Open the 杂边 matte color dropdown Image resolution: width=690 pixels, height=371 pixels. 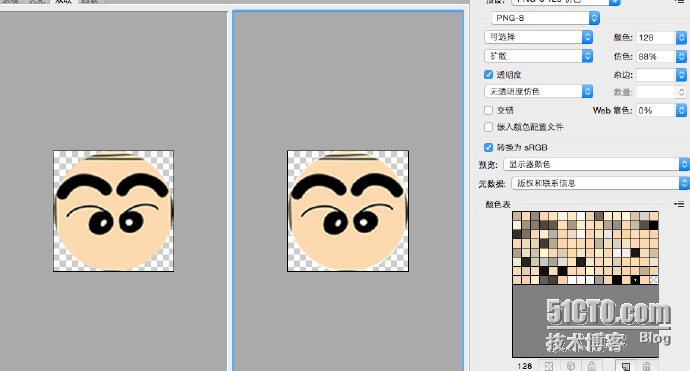pyautogui.click(x=681, y=75)
